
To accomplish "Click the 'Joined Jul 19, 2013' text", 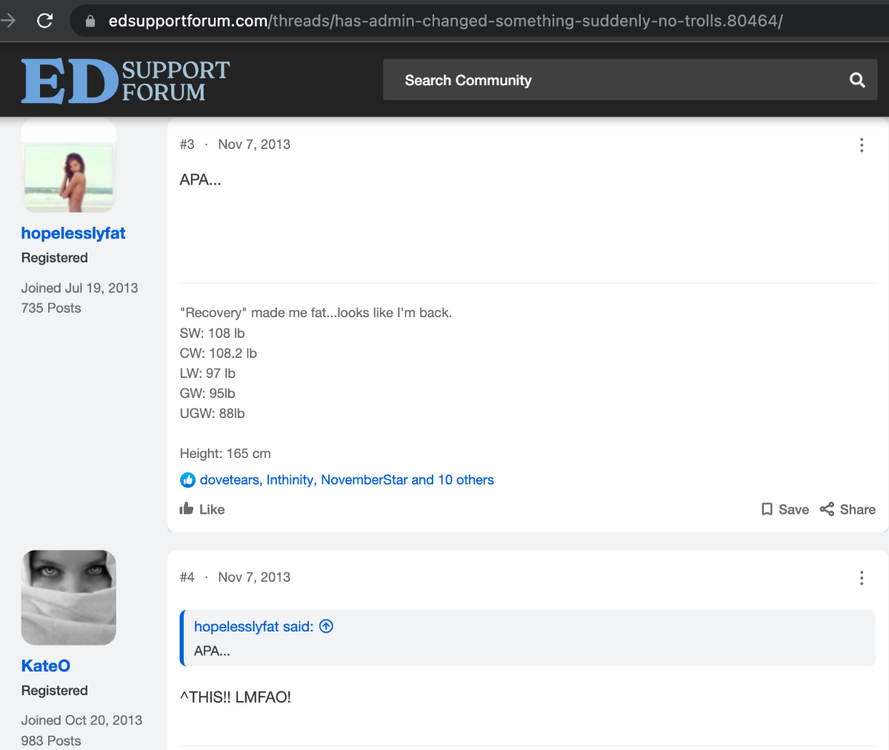I will click(x=79, y=288).
